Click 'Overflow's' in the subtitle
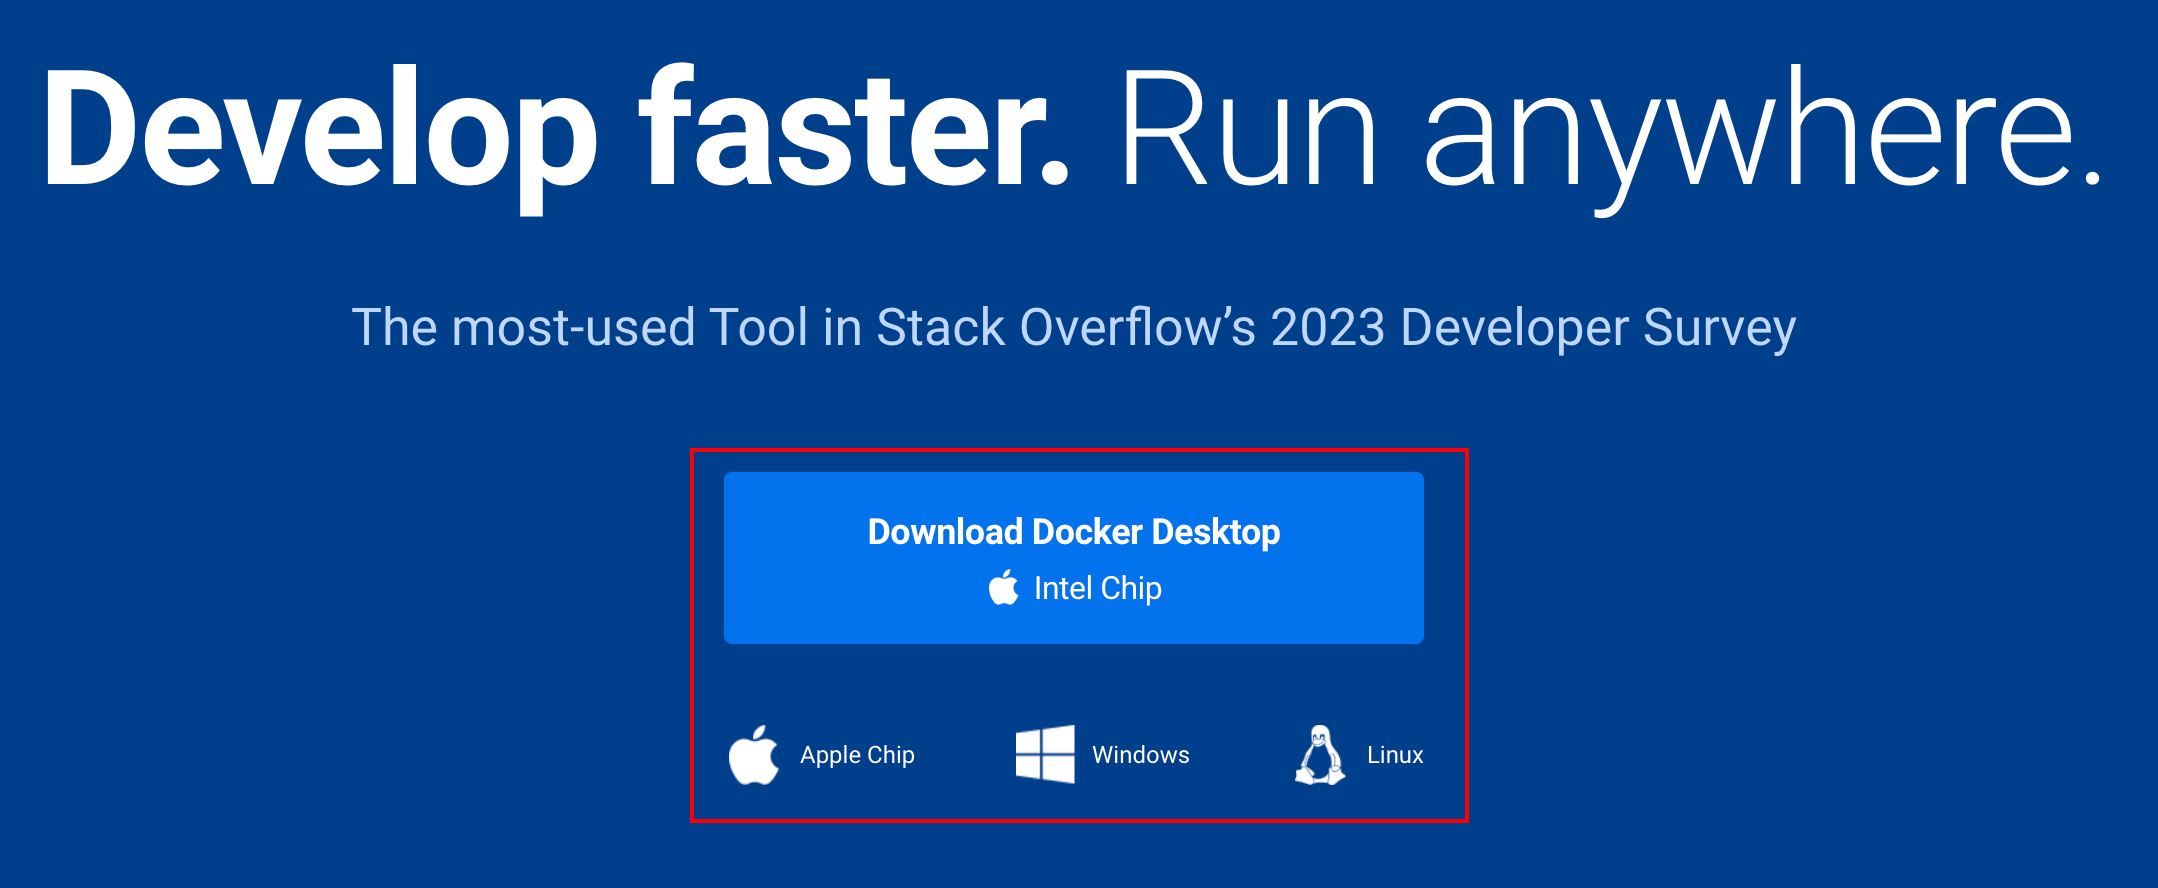This screenshot has width=2158, height=888. coord(1137,328)
